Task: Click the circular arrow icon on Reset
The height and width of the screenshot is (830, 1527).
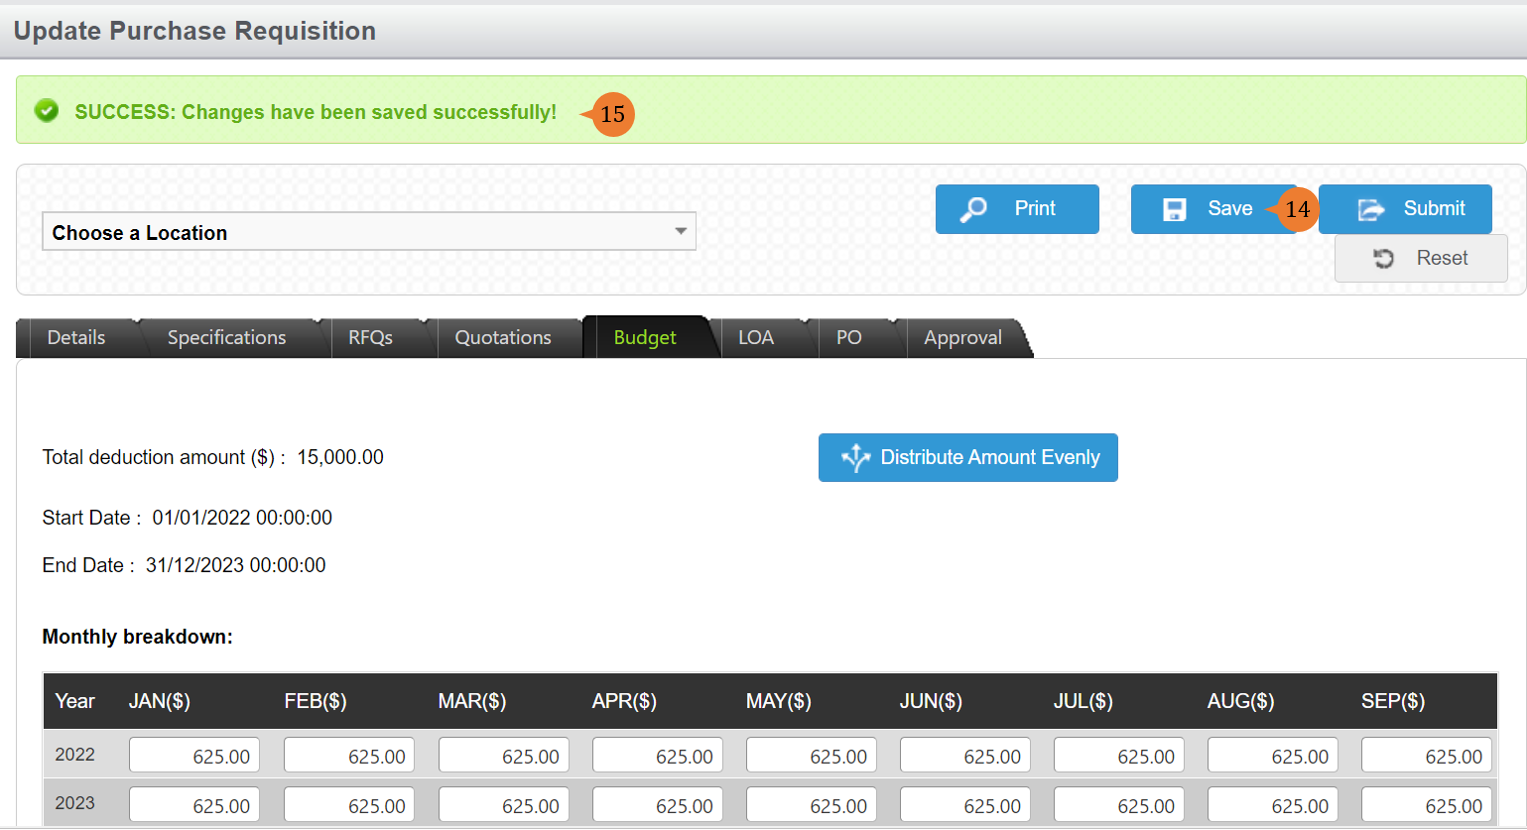Action: tap(1384, 258)
